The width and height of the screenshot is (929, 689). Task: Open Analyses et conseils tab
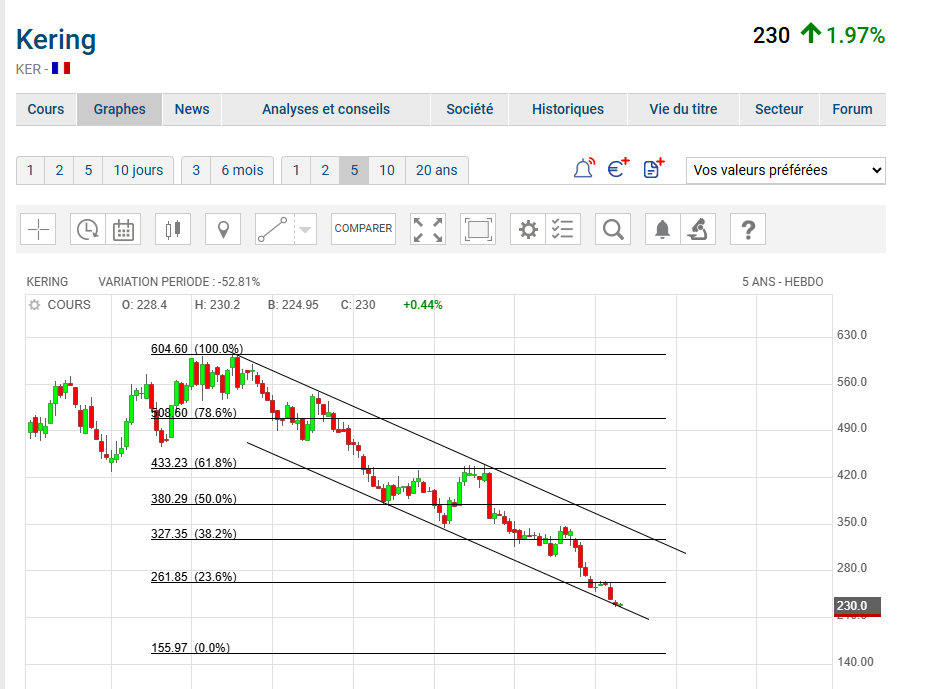326,109
